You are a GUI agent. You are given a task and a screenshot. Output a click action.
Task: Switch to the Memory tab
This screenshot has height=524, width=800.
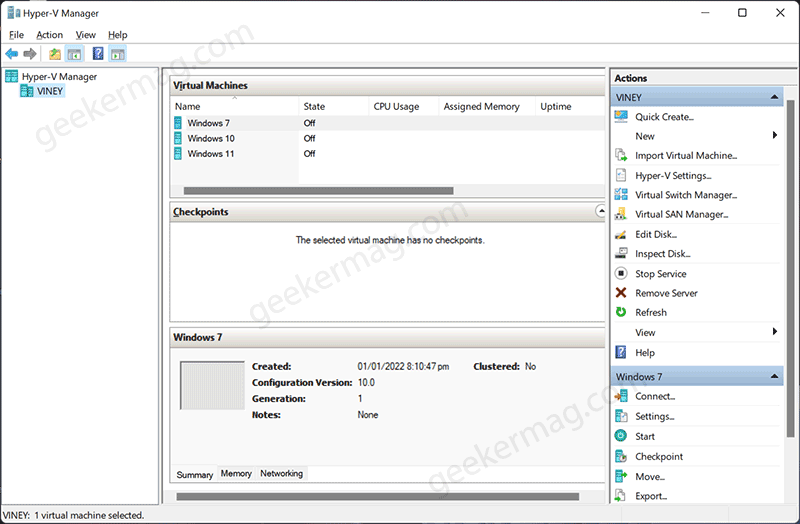(236, 473)
